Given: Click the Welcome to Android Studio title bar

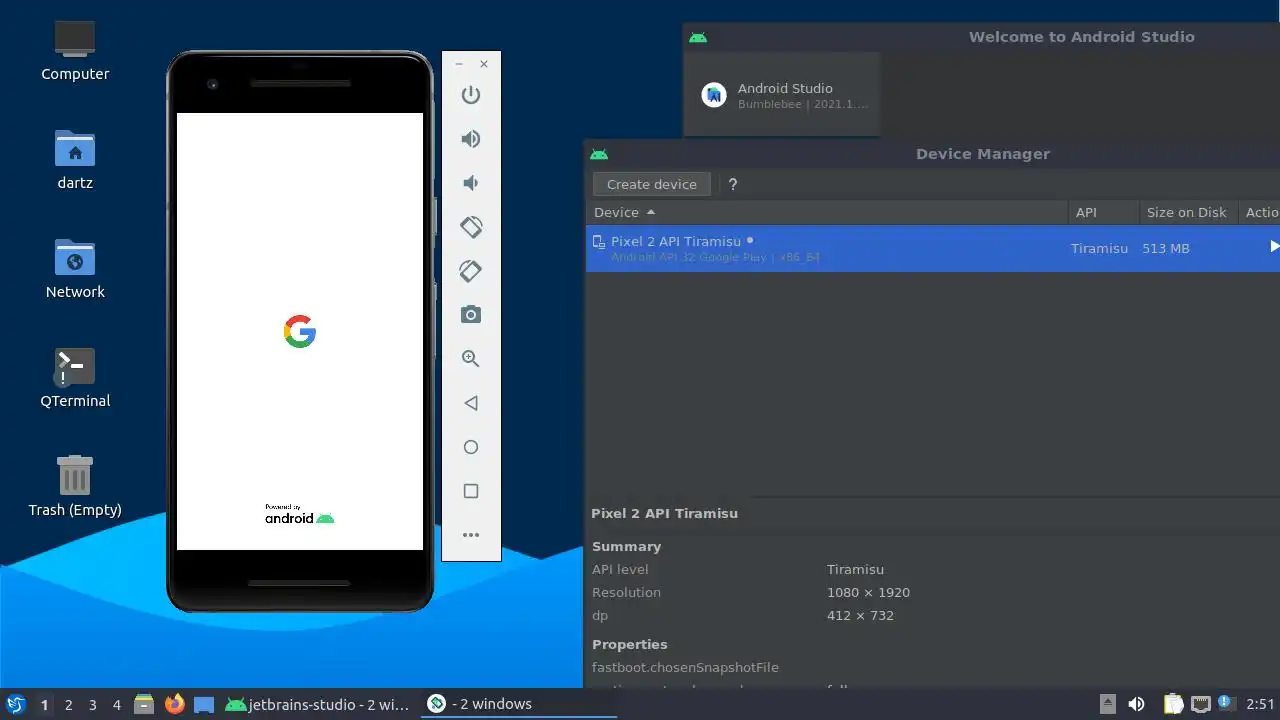Looking at the screenshot, I should tap(981, 37).
